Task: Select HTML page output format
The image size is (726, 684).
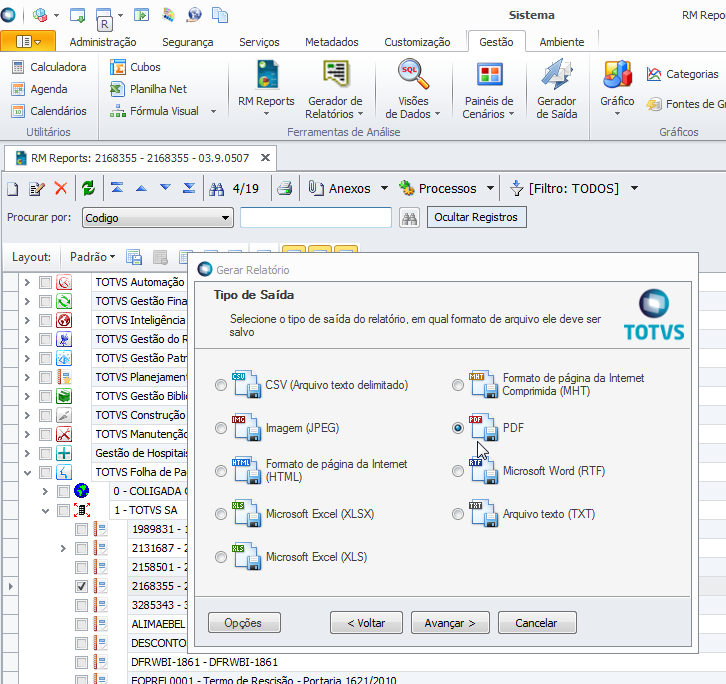Action: click(x=221, y=471)
